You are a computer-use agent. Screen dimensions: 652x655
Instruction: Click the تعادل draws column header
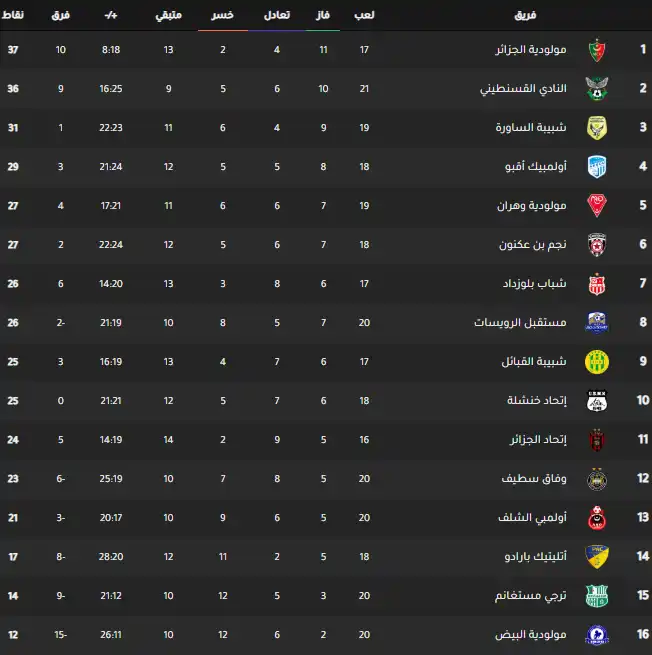pos(277,16)
